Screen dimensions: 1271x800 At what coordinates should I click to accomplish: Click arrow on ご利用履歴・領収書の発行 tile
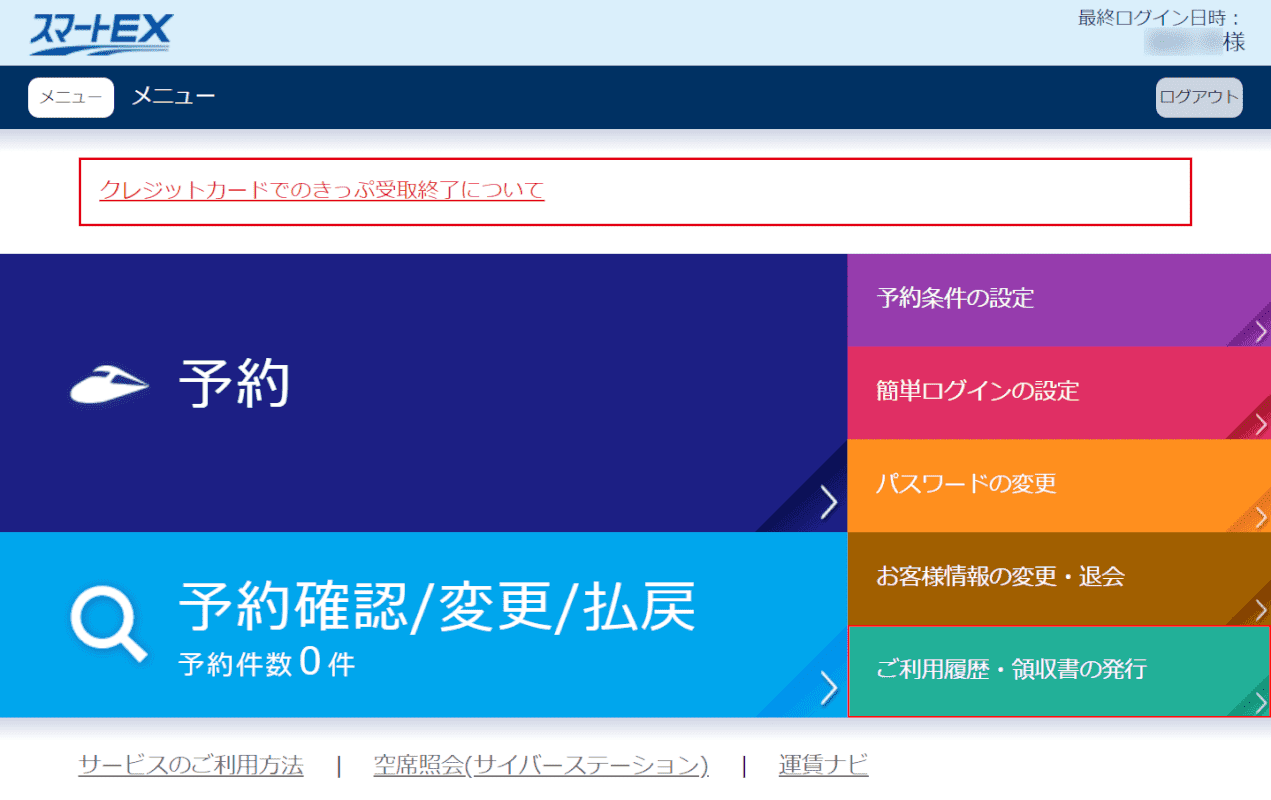pyautogui.click(x=1261, y=702)
